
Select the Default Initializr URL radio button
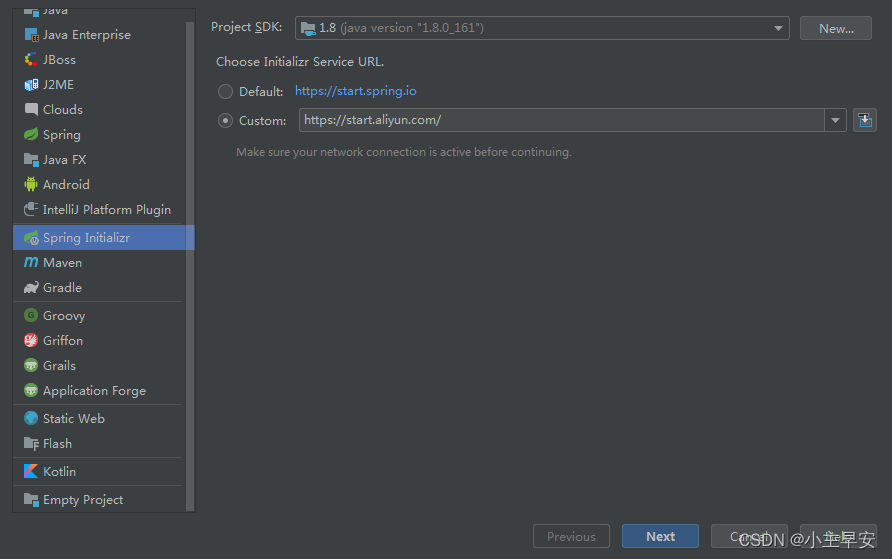[225, 91]
